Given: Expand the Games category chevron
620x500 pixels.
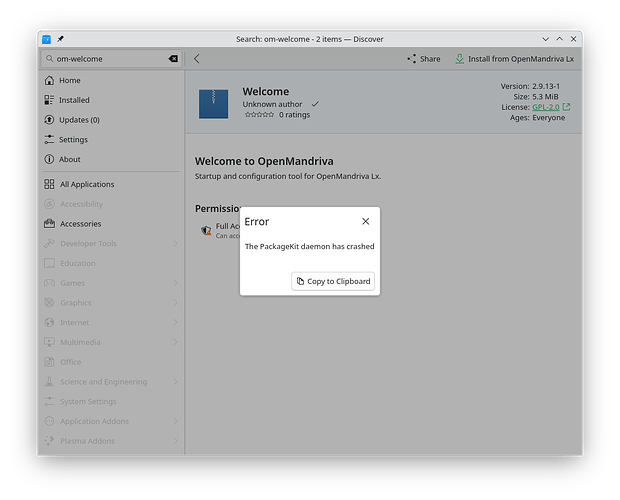Looking at the screenshot, I should pyautogui.click(x=175, y=283).
